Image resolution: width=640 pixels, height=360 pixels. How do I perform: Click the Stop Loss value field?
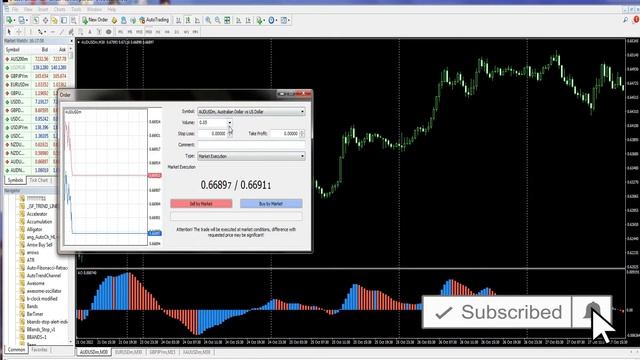[x=212, y=133]
